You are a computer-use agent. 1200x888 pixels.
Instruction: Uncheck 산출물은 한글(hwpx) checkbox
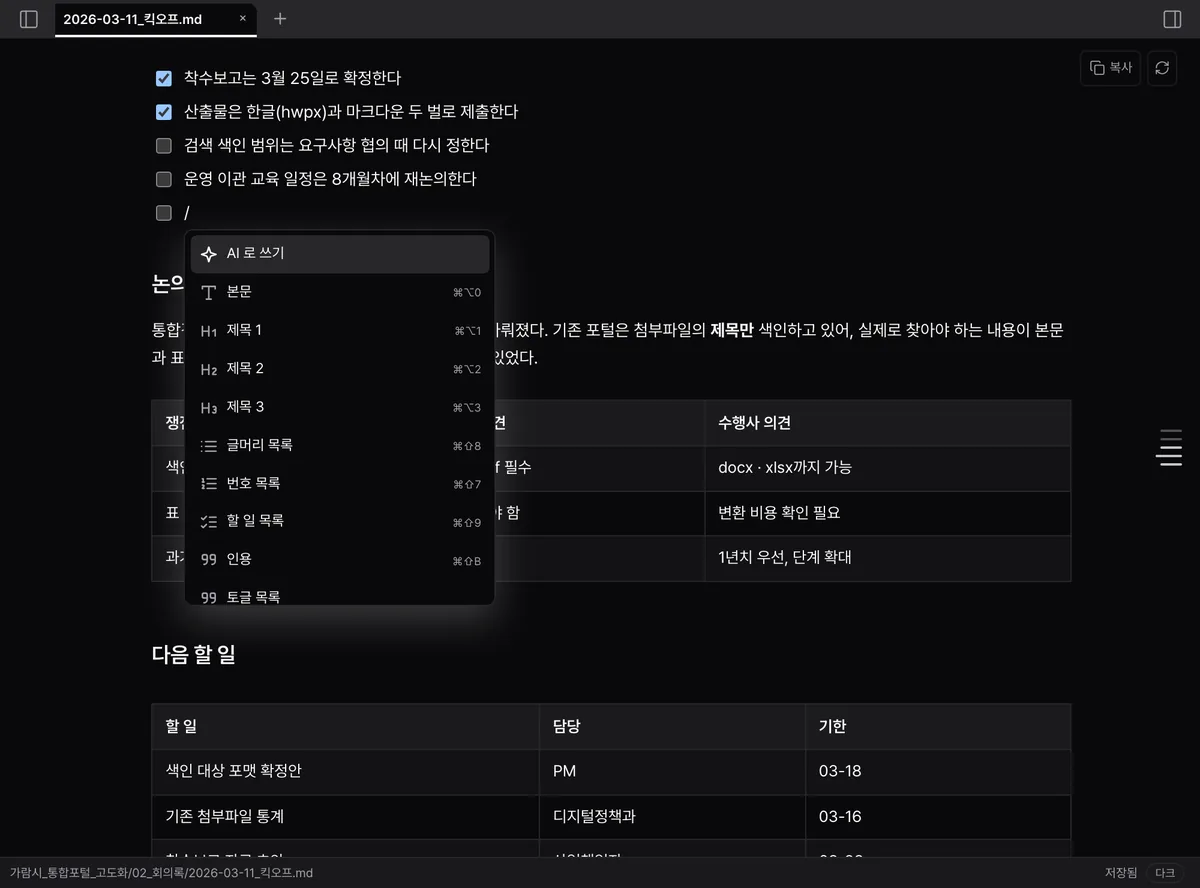tap(164, 112)
